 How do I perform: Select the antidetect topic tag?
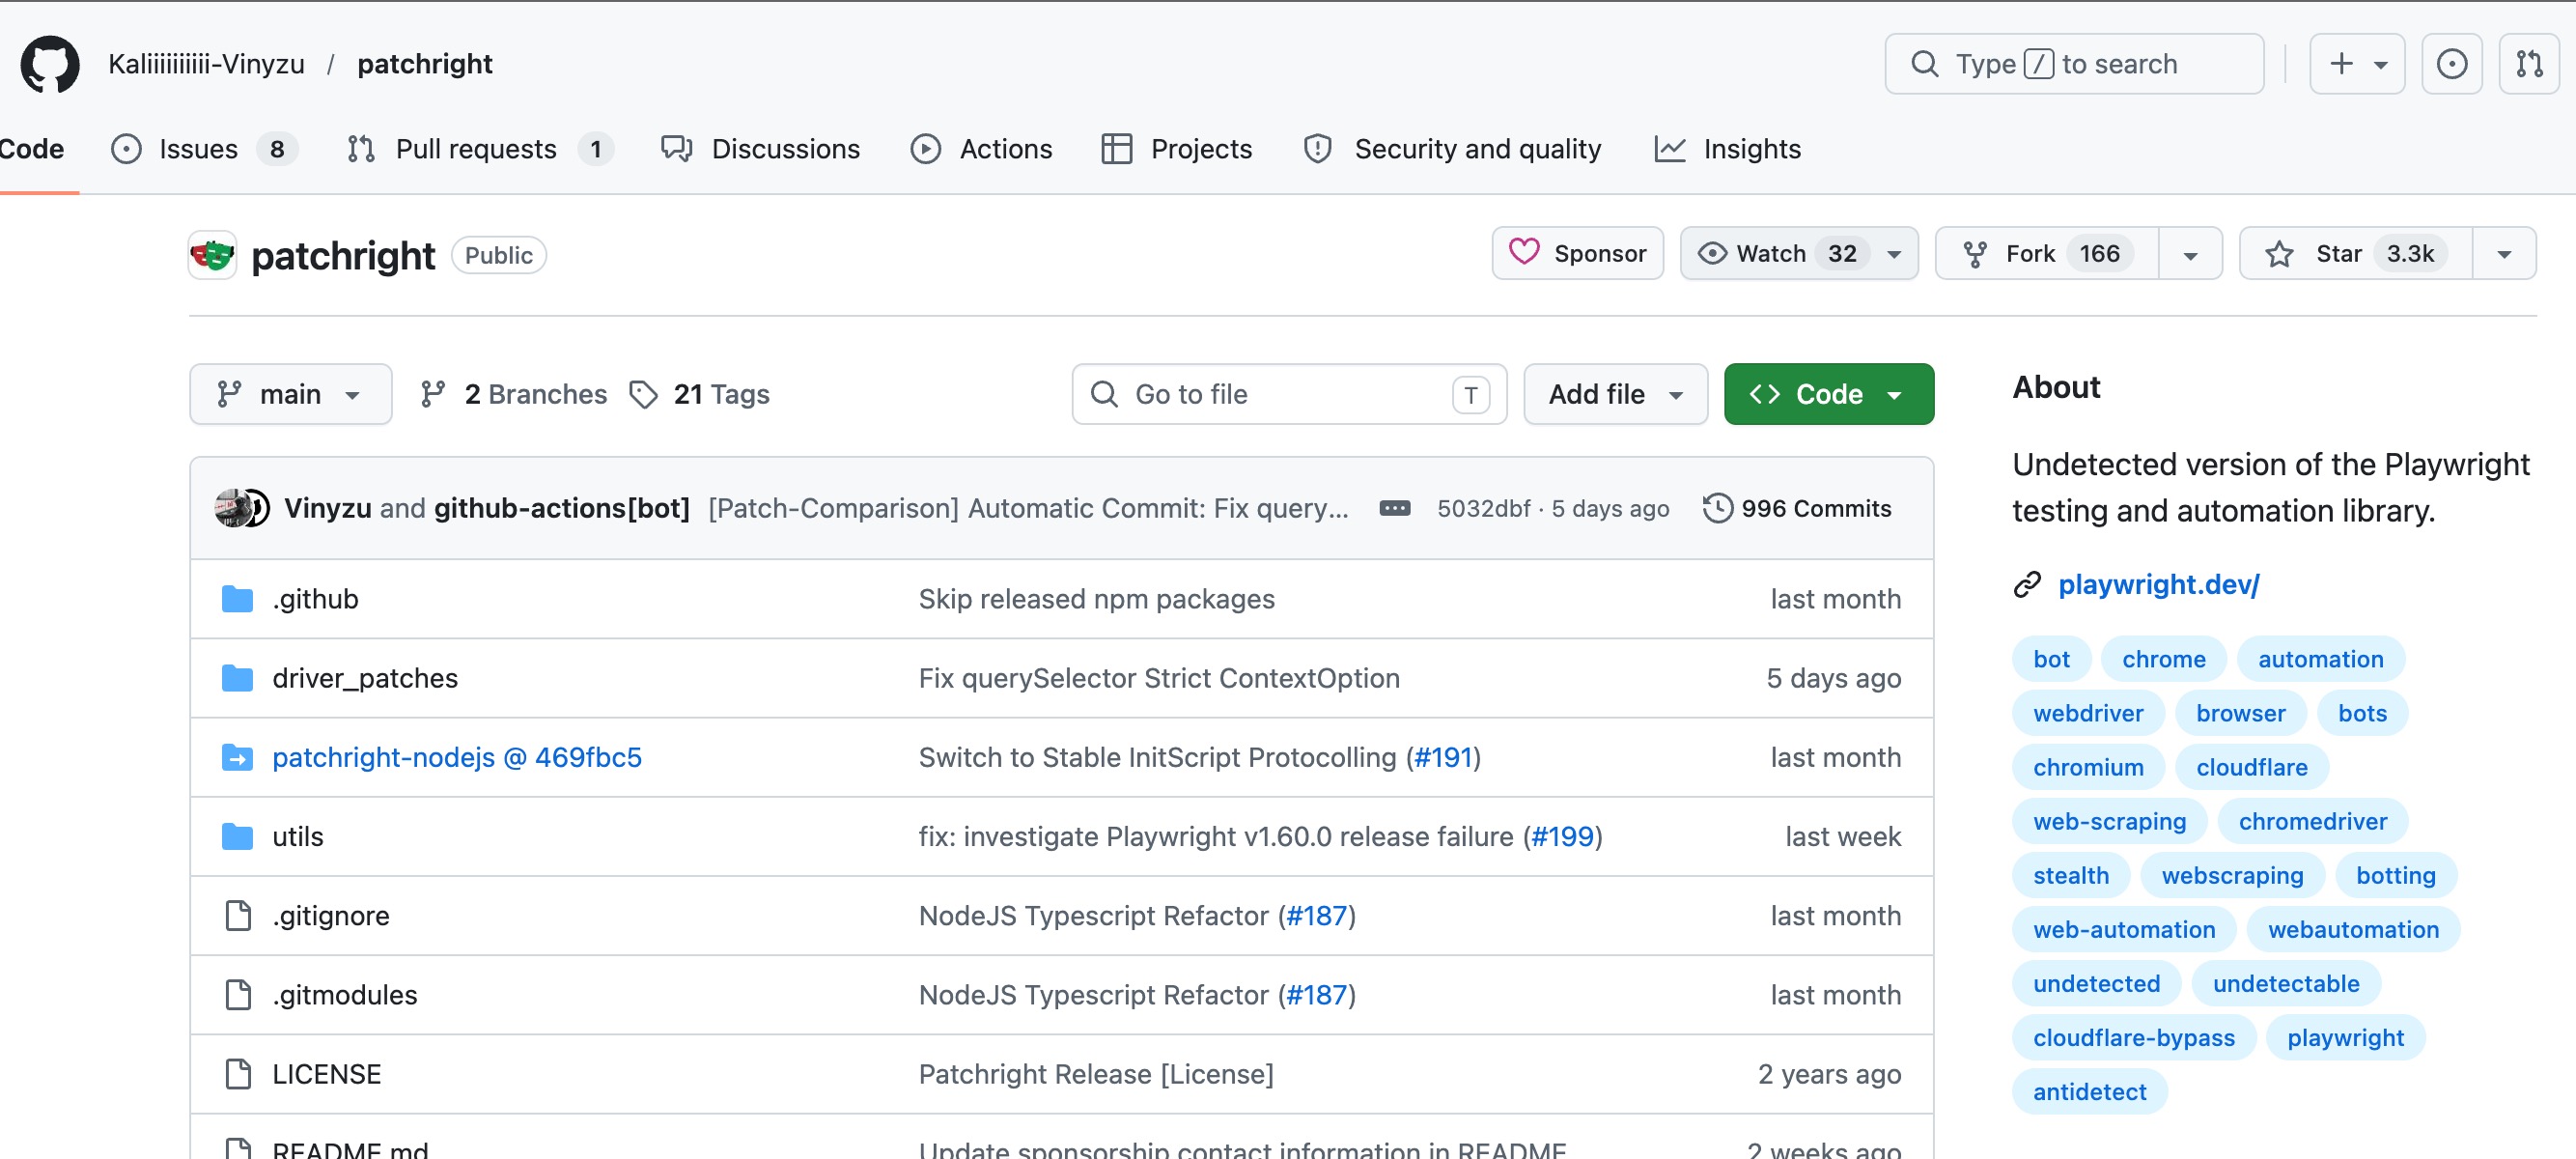click(x=2089, y=1091)
